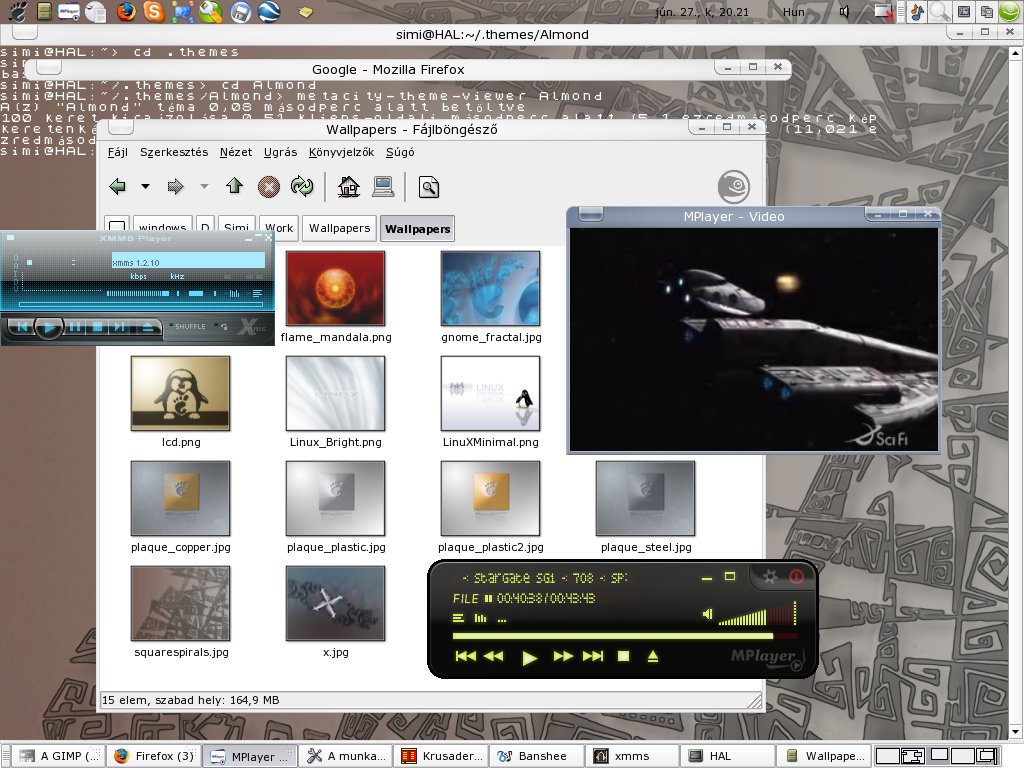
Task: Click the bold Wallpapers path button
Action: [417, 229]
